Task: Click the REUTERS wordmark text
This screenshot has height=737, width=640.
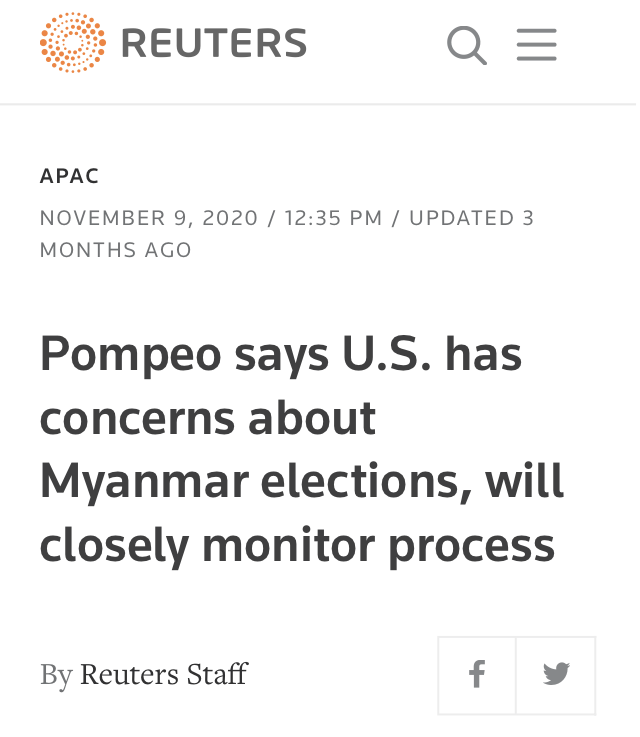Action: (x=214, y=43)
